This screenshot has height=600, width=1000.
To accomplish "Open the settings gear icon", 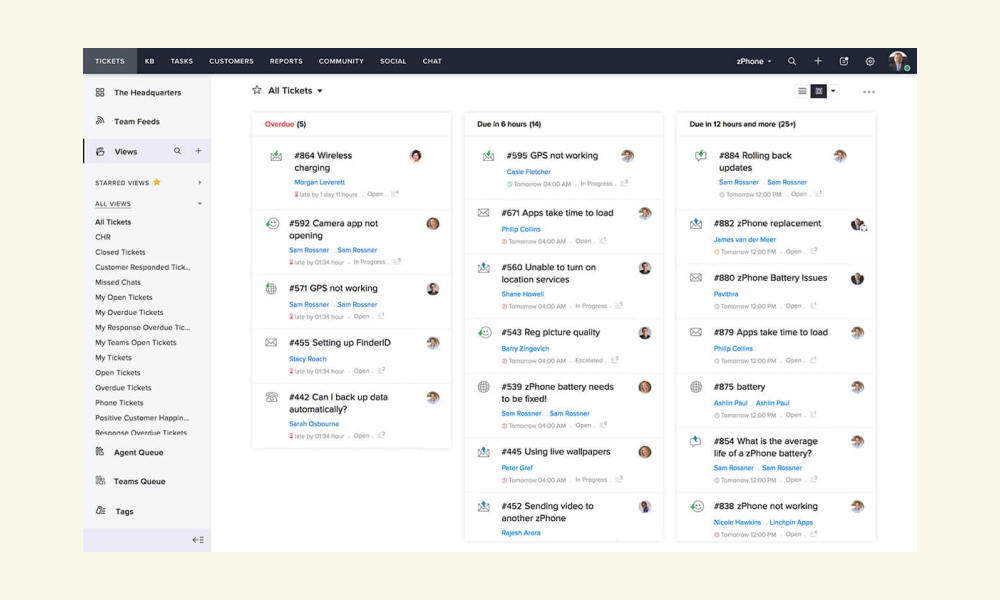I will click(x=870, y=61).
